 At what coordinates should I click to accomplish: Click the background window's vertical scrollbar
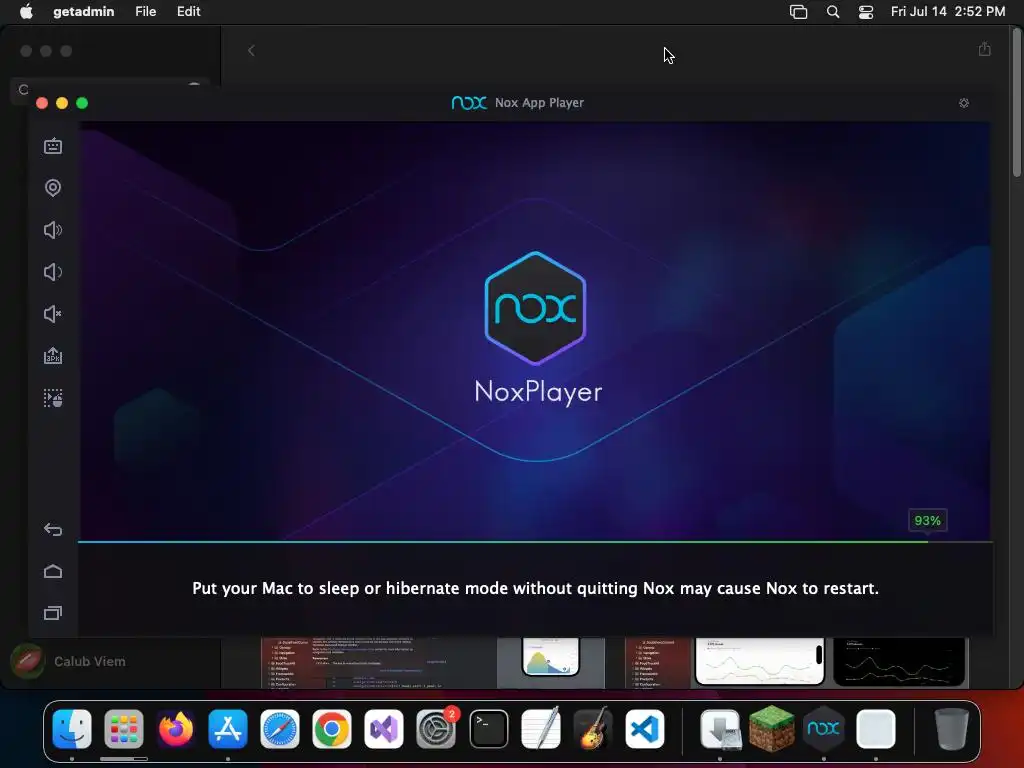click(1017, 103)
